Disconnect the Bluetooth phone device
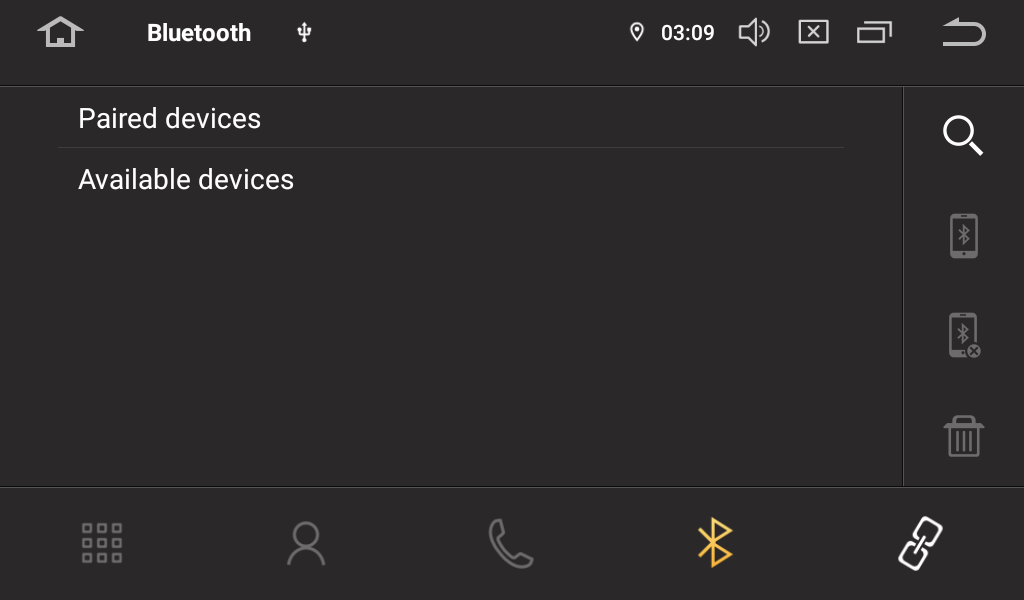The image size is (1024, 600). [963, 336]
